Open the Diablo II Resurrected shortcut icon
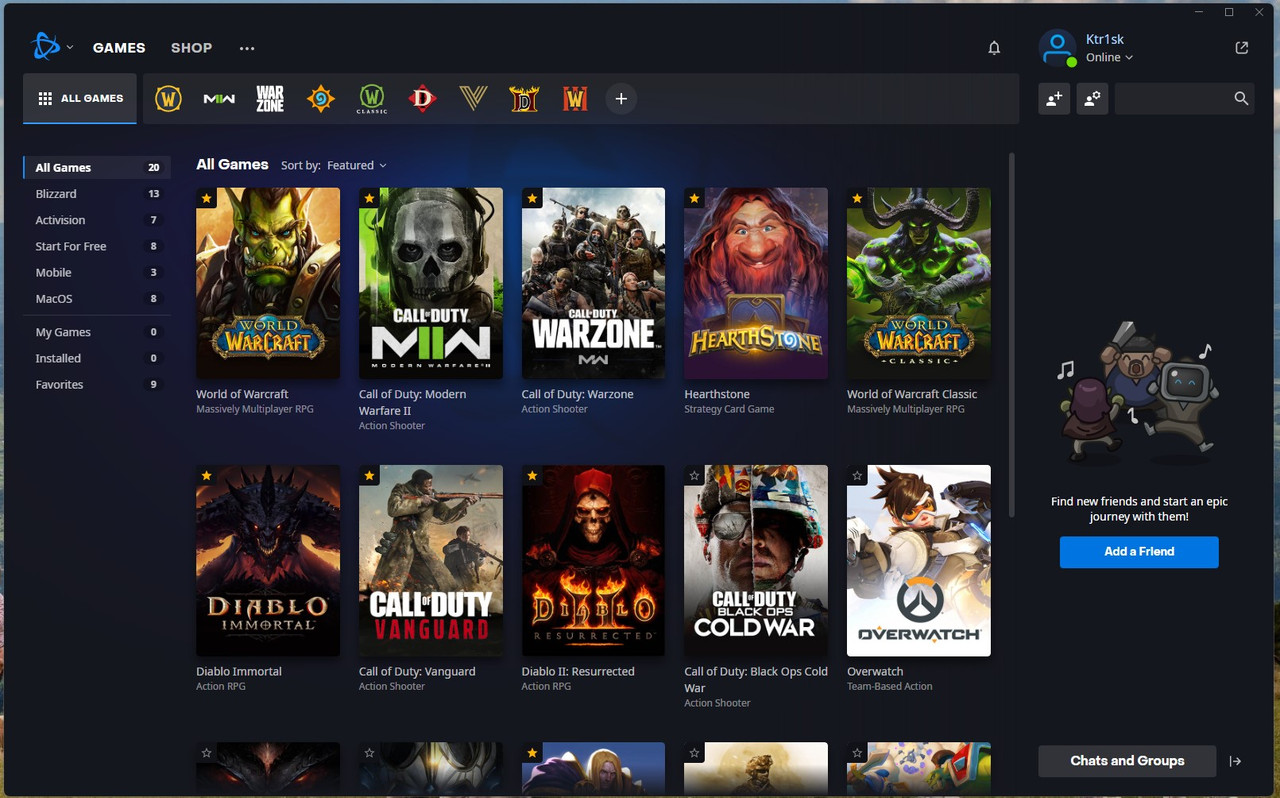Screen dimensions: 1280x798 [x=524, y=98]
